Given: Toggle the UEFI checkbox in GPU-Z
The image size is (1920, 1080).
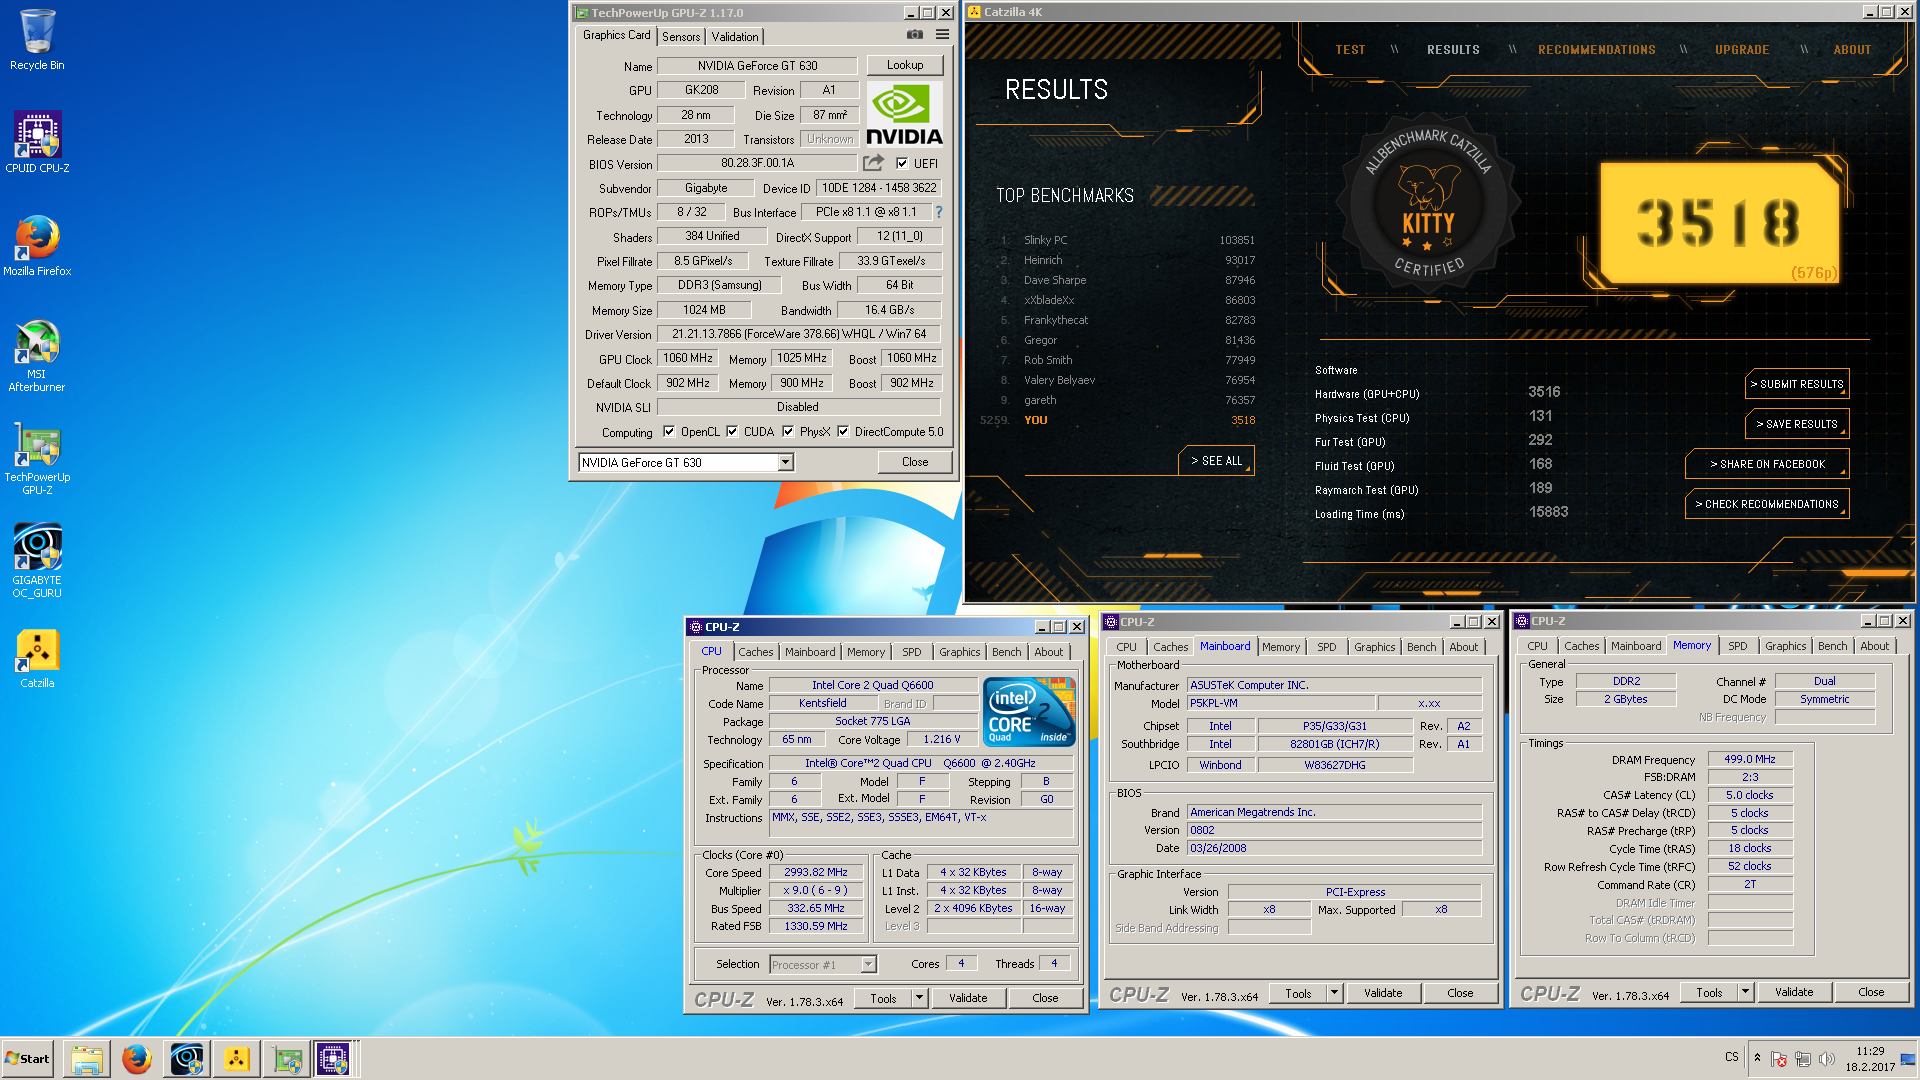Looking at the screenshot, I should [902, 163].
